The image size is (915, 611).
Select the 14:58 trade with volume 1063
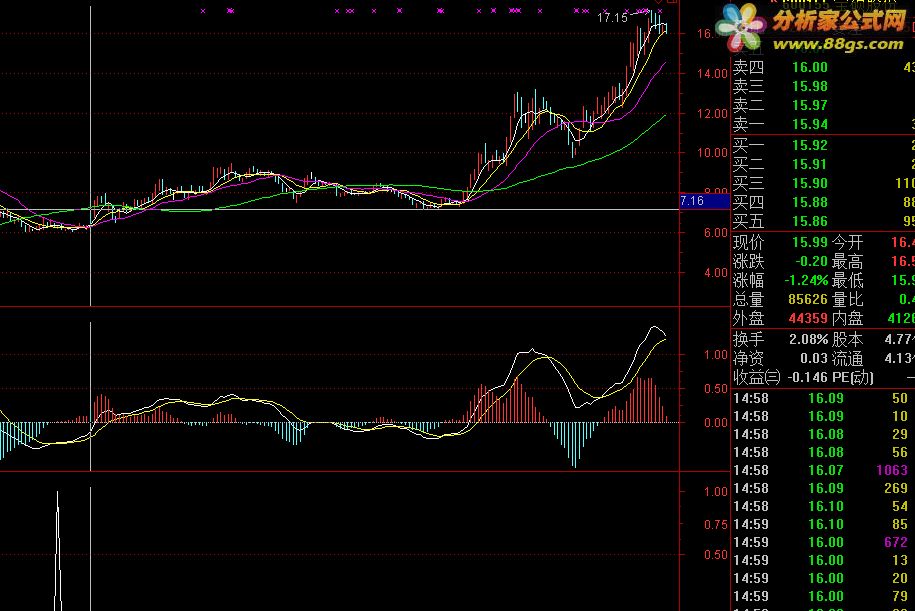click(820, 470)
